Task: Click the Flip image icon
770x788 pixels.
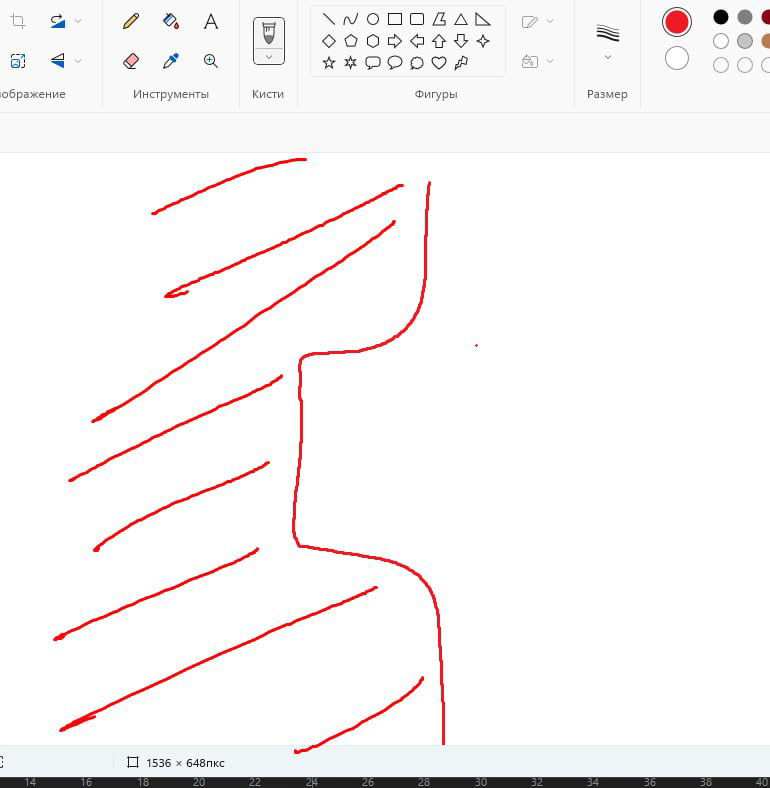Action: pos(58,61)
